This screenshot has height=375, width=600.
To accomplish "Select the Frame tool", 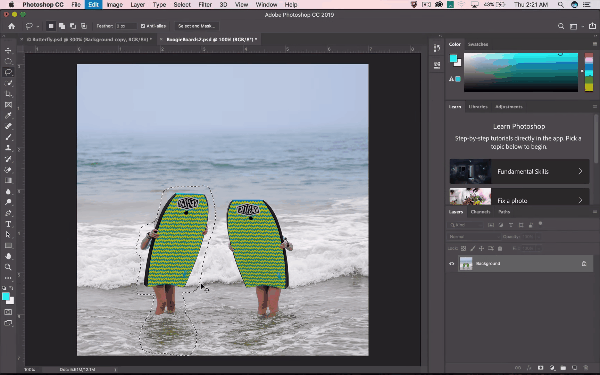I will (8, 104).
